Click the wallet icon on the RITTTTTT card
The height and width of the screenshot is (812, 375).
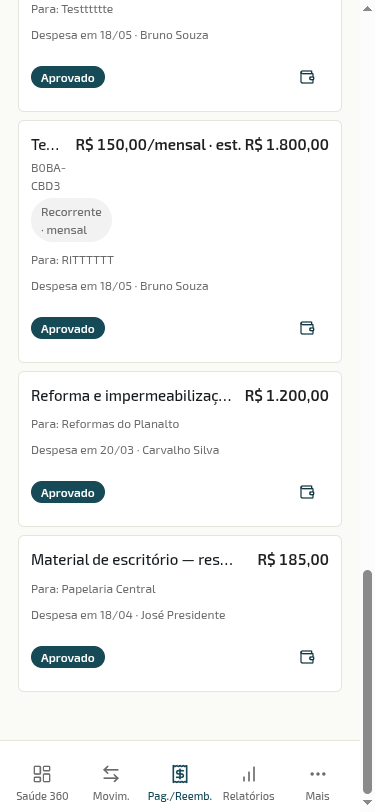(307, 328)
